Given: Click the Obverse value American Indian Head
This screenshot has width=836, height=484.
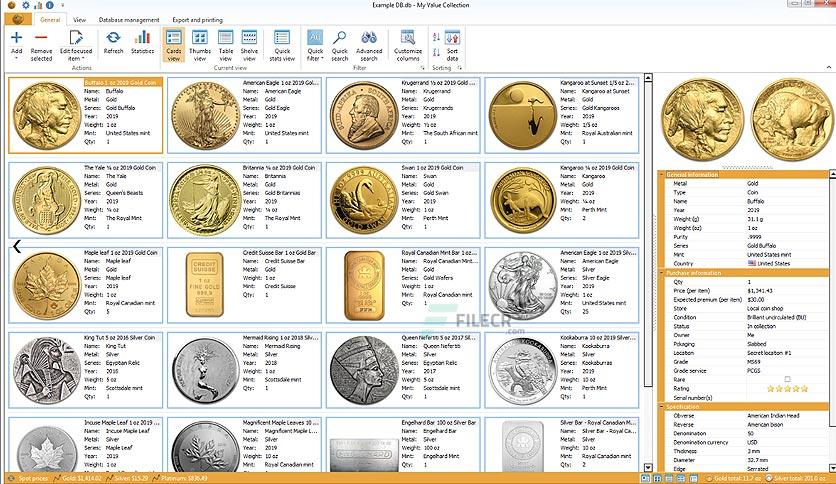Looking at the screenshot, I should [x=773, y=415].
